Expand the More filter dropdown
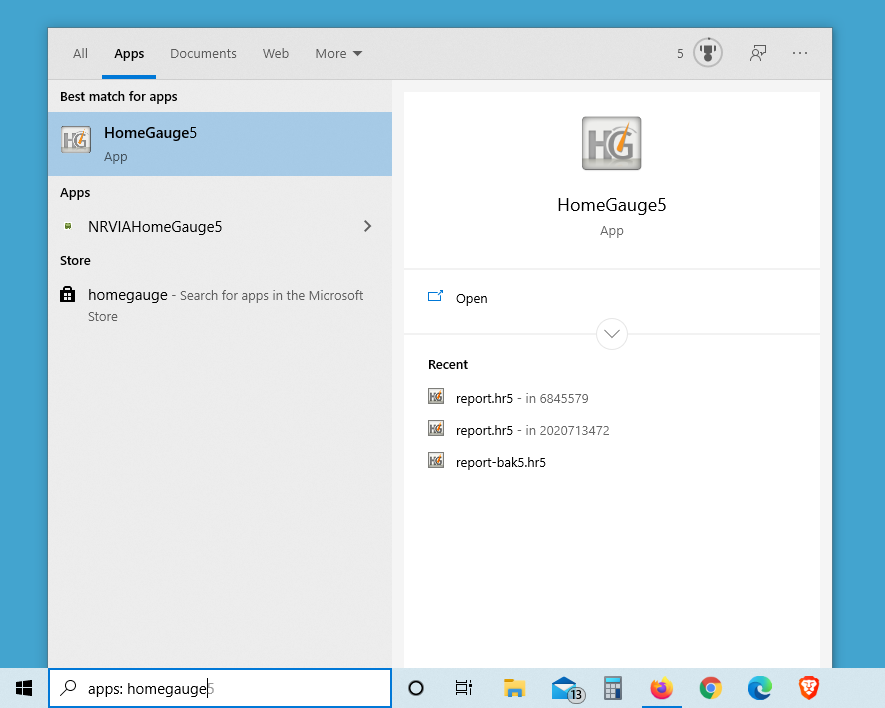885x708 pixels. pos(338,53)
